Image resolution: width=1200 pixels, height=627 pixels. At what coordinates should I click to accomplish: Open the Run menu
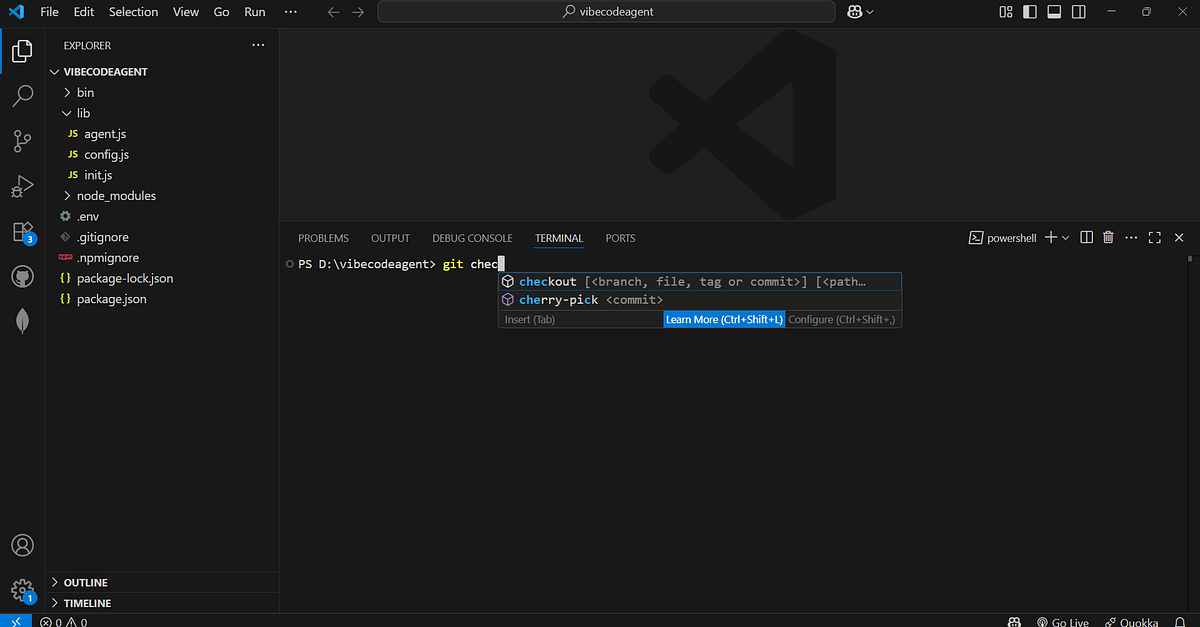coord(254,11)
